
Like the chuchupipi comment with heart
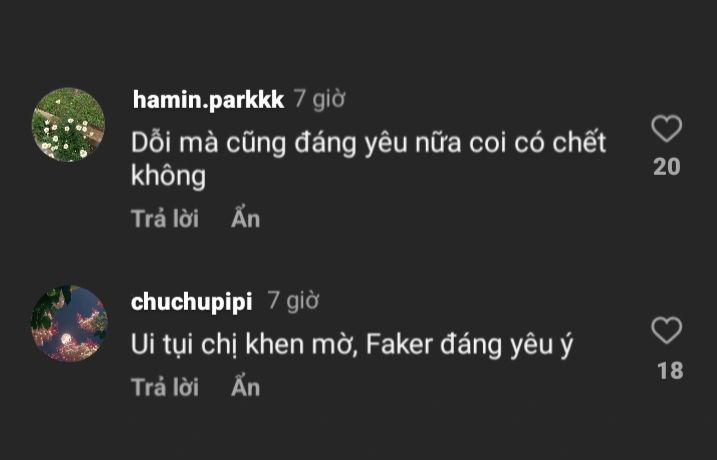click(666, 330)
